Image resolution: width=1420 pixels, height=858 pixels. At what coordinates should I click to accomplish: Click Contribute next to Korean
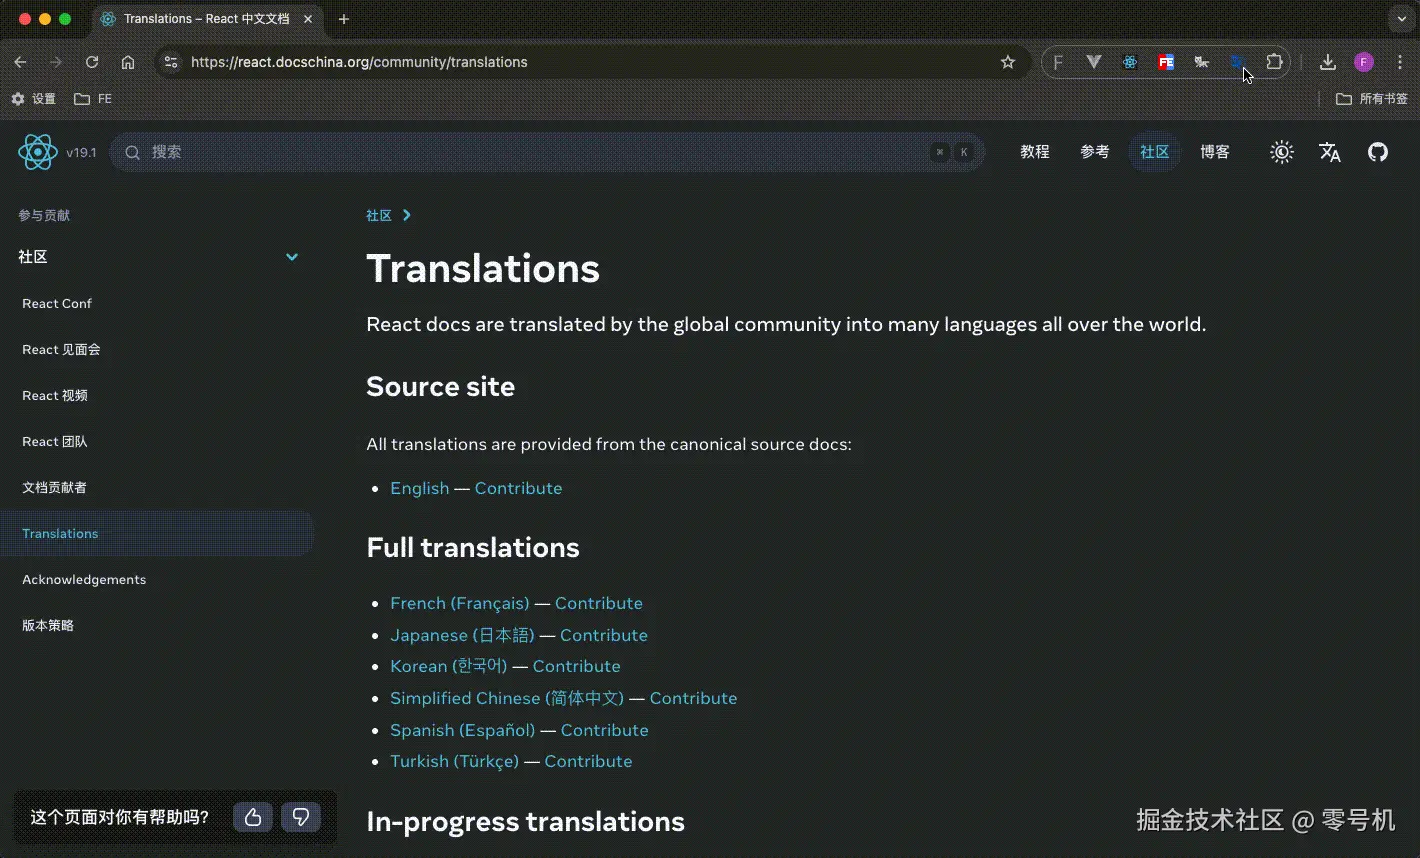pos(577,666)
